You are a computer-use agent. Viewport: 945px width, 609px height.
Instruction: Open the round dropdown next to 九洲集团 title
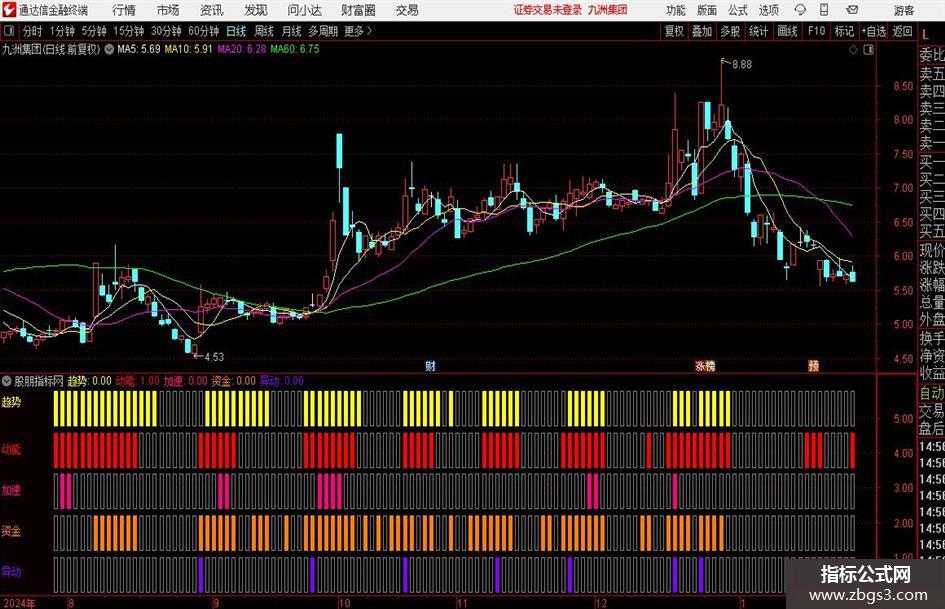coord(109,49)
